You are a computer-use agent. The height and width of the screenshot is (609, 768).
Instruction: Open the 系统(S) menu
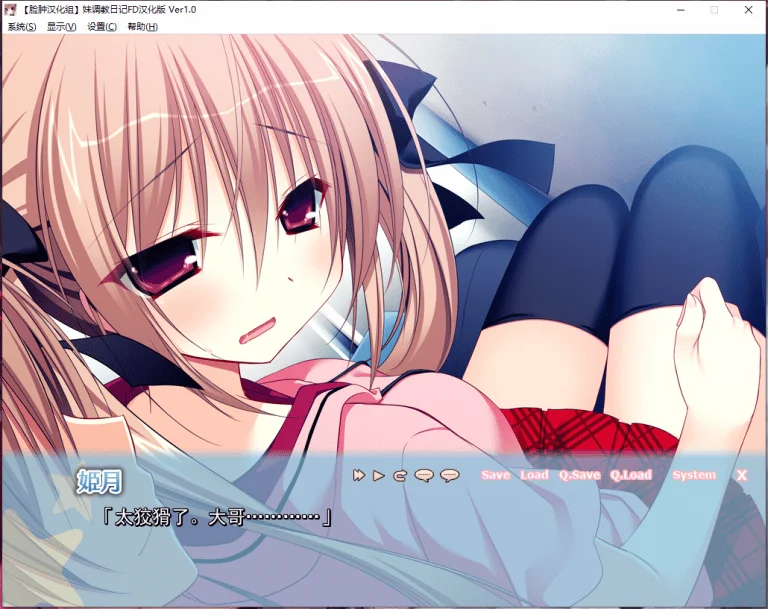tap(21, 27)
